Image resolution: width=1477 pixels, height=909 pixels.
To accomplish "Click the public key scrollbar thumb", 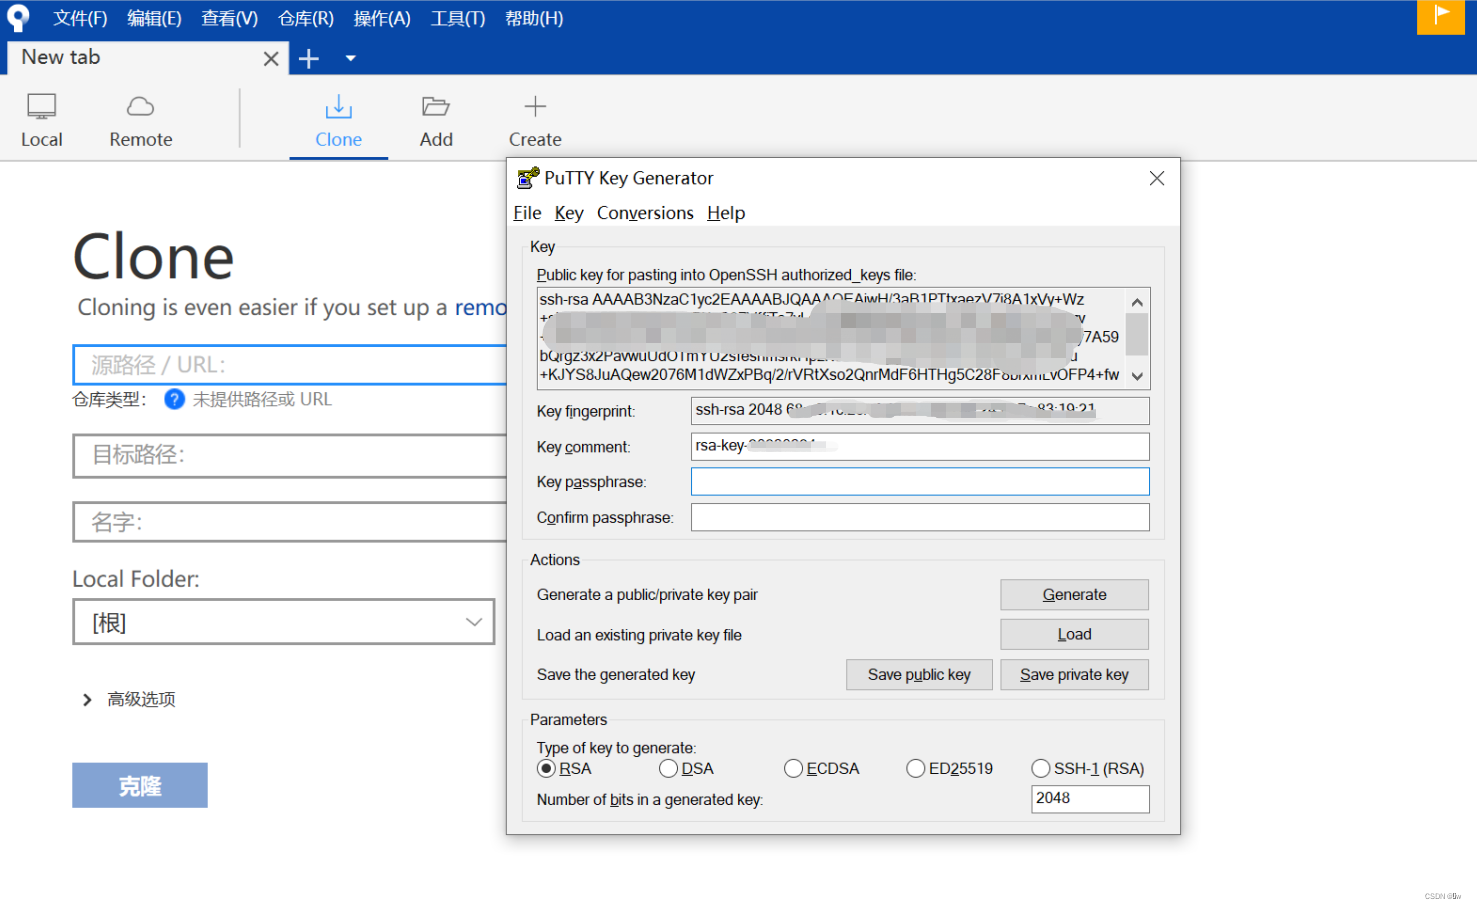I will click(x=1137, y=334).
